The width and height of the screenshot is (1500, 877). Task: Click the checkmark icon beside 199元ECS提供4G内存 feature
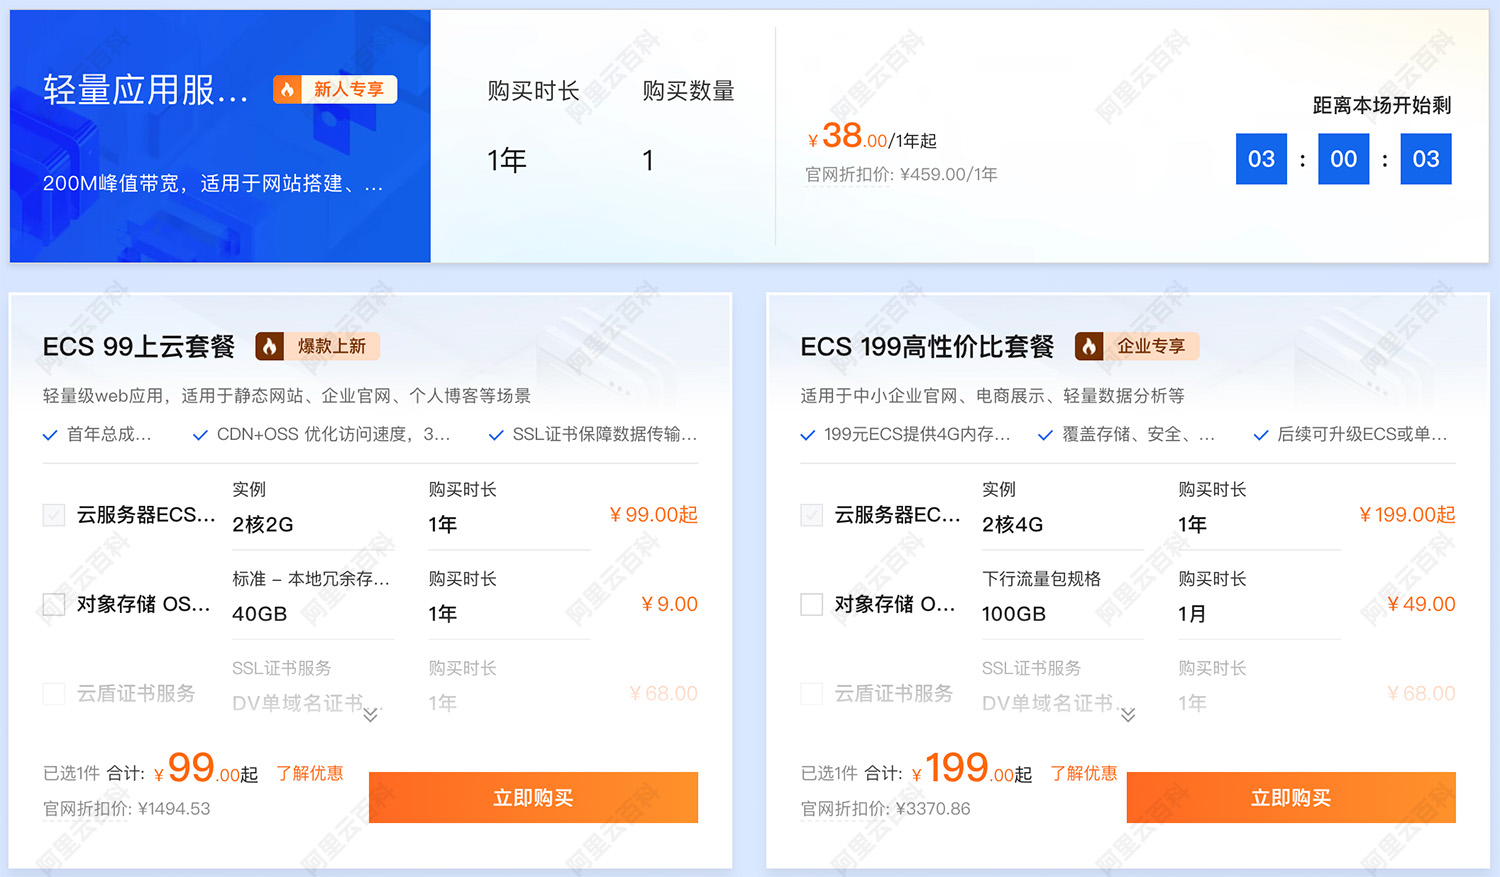807,435
